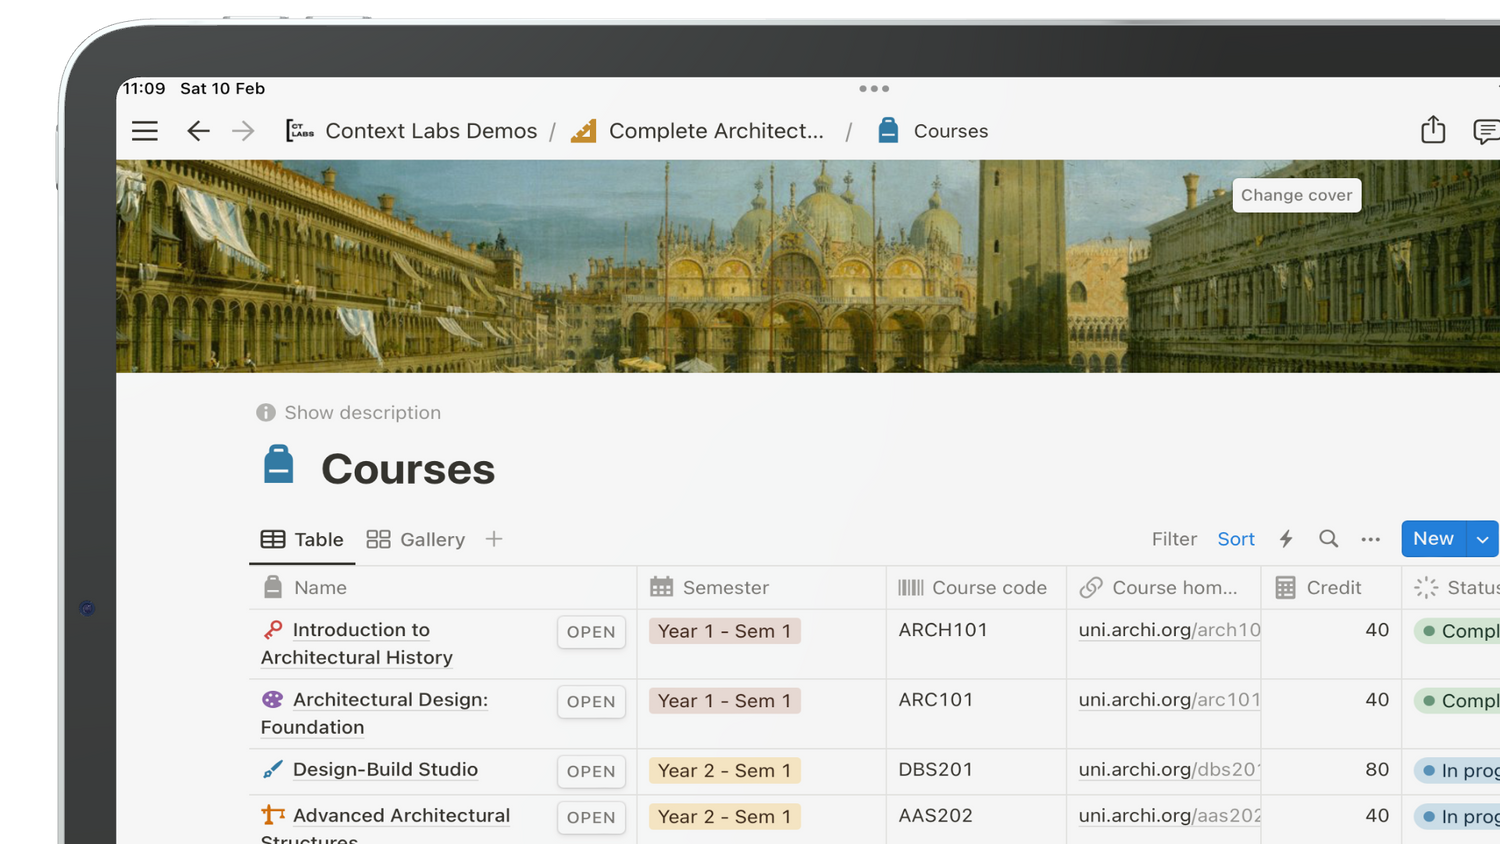Click Introduction to Architectural History title

(x=357, y=644)
